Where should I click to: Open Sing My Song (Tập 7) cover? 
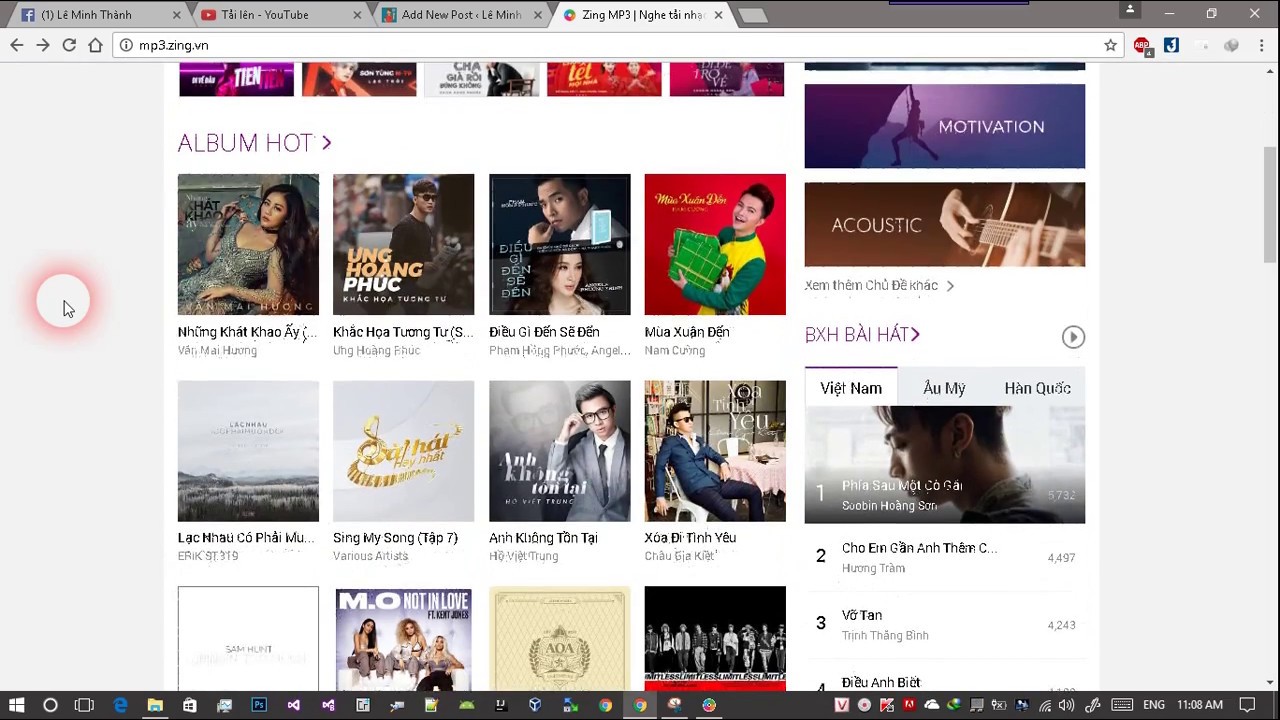(404, 451)
